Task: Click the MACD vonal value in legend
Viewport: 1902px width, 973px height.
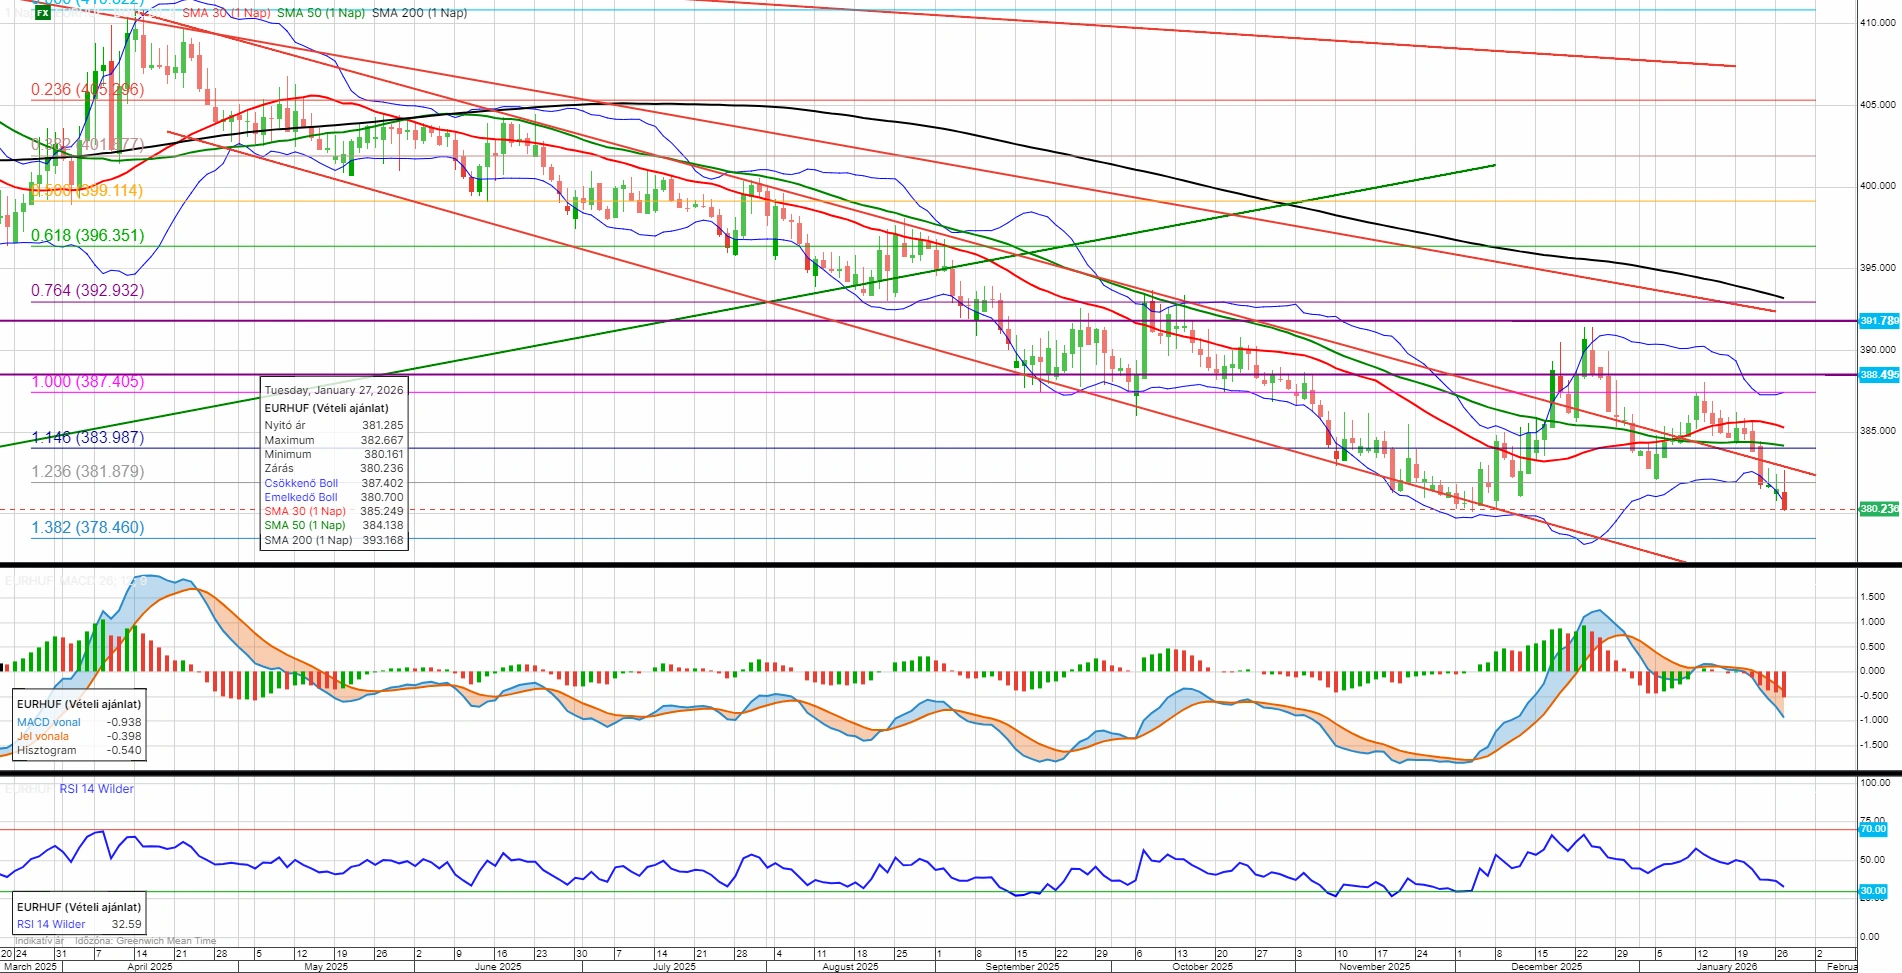Action: [126, 722]
